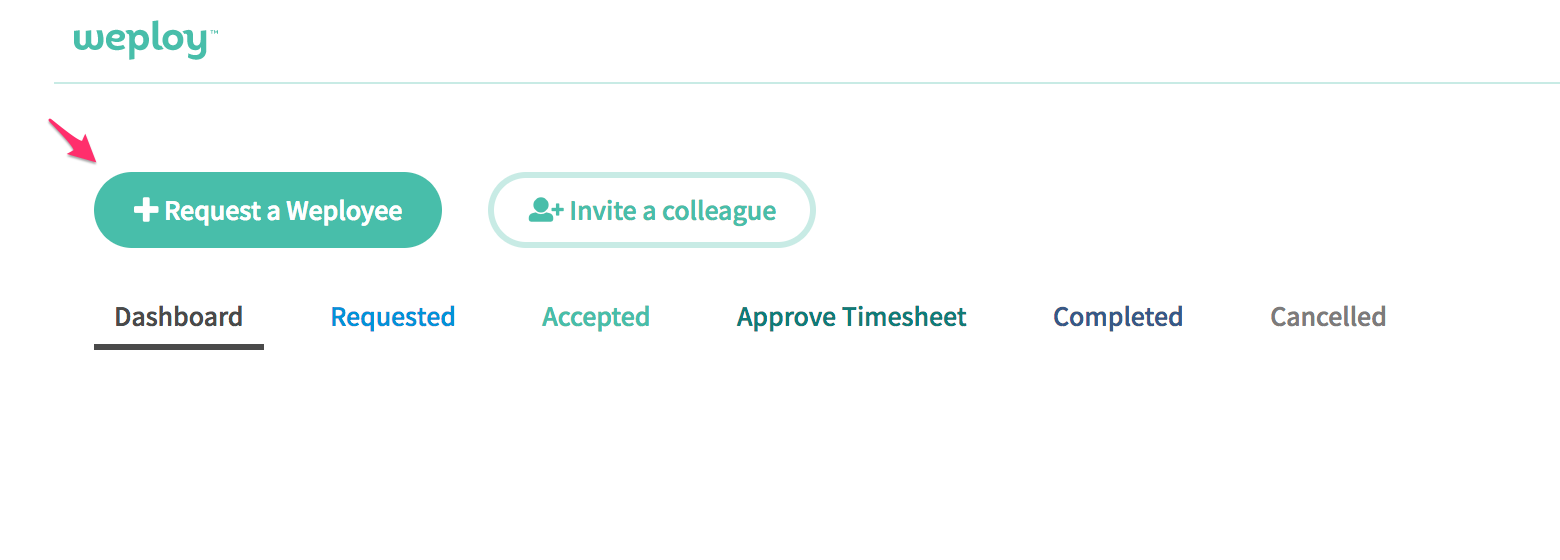Click the word Weployee in the green button

point(344,211)
